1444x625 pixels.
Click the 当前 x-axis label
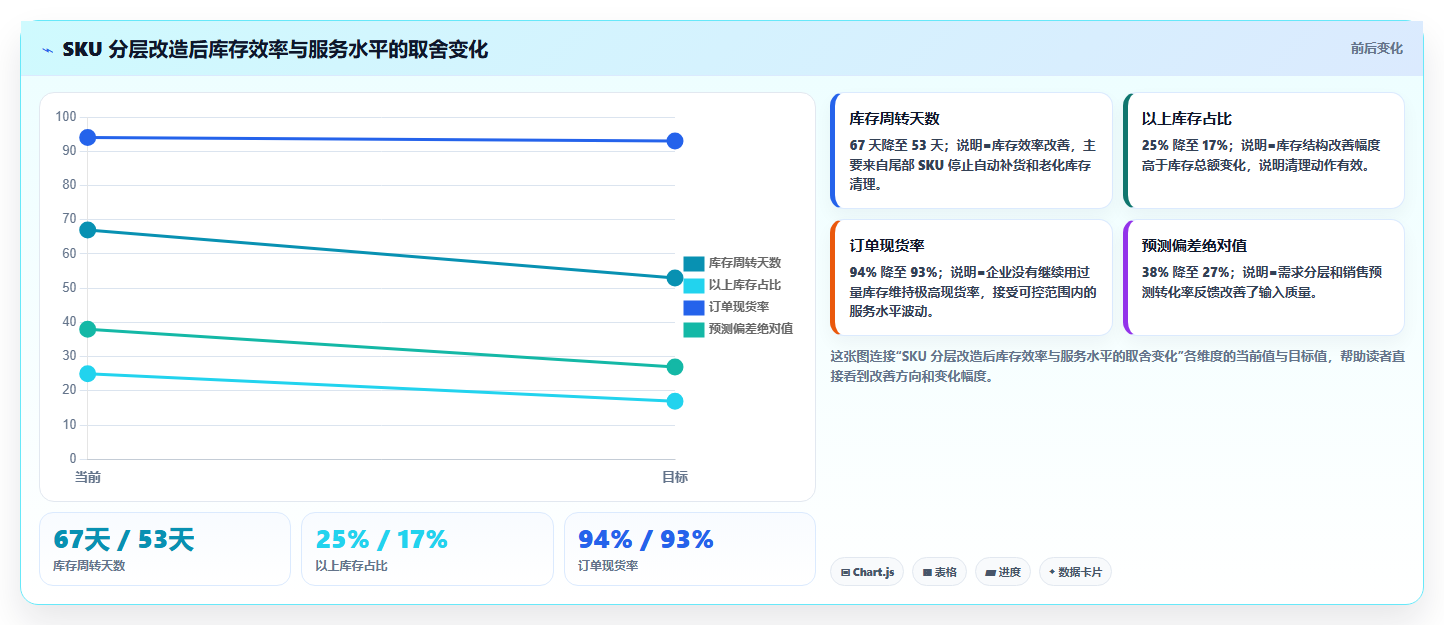click(x=88, y=478)
